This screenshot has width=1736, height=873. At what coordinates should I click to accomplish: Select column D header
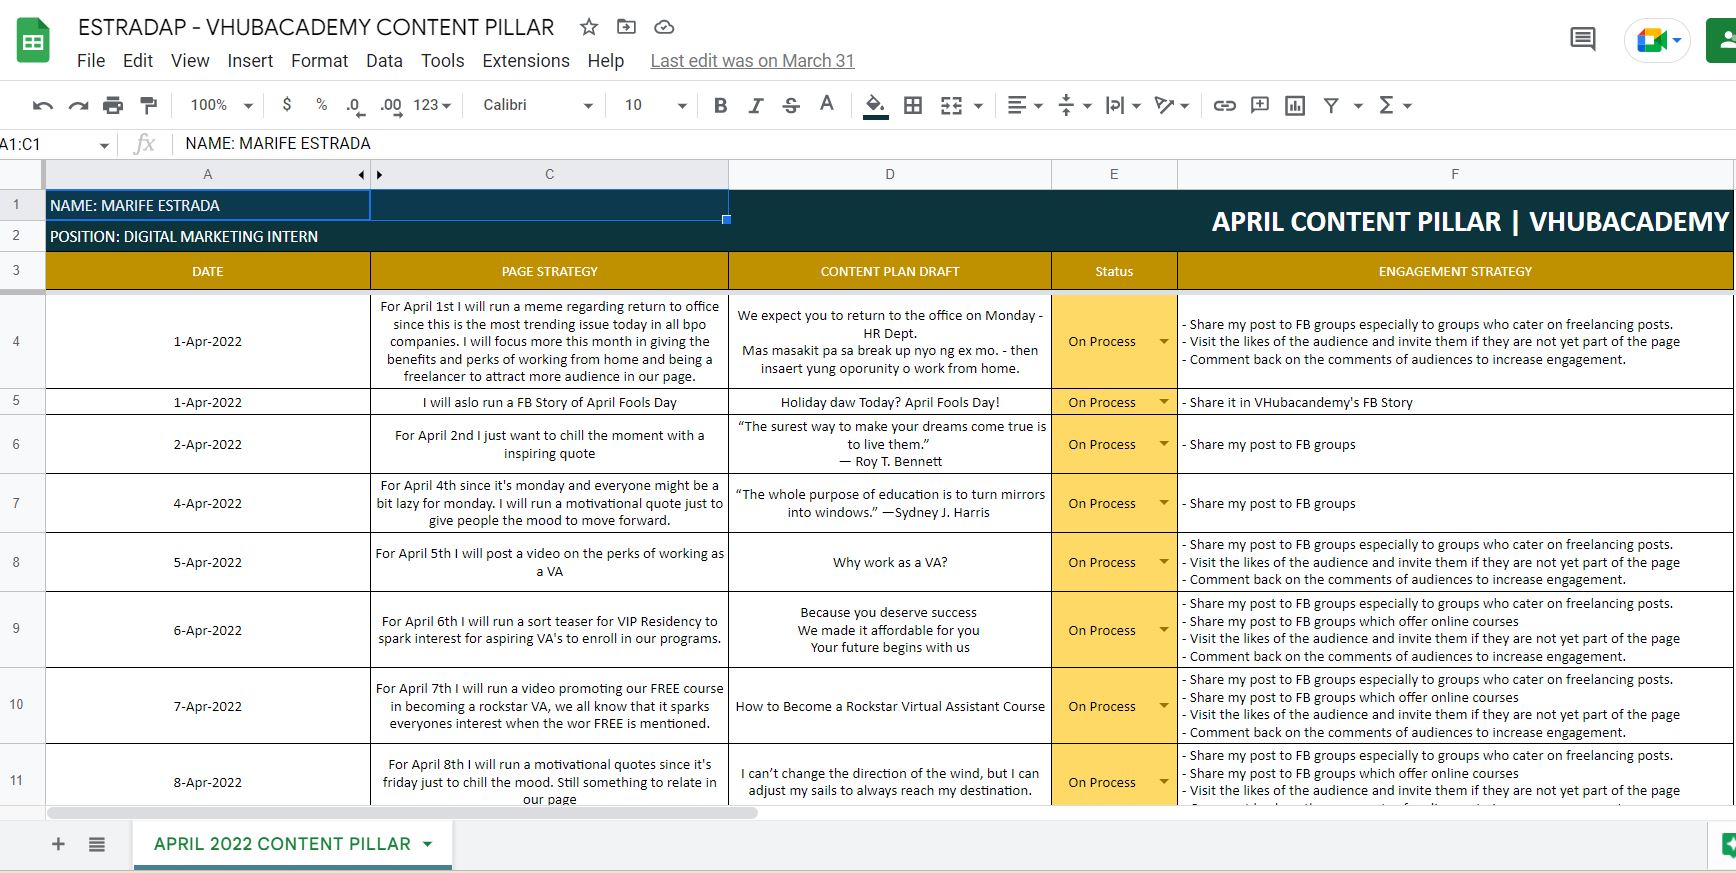pyautogui.click(x=890, y=175)
